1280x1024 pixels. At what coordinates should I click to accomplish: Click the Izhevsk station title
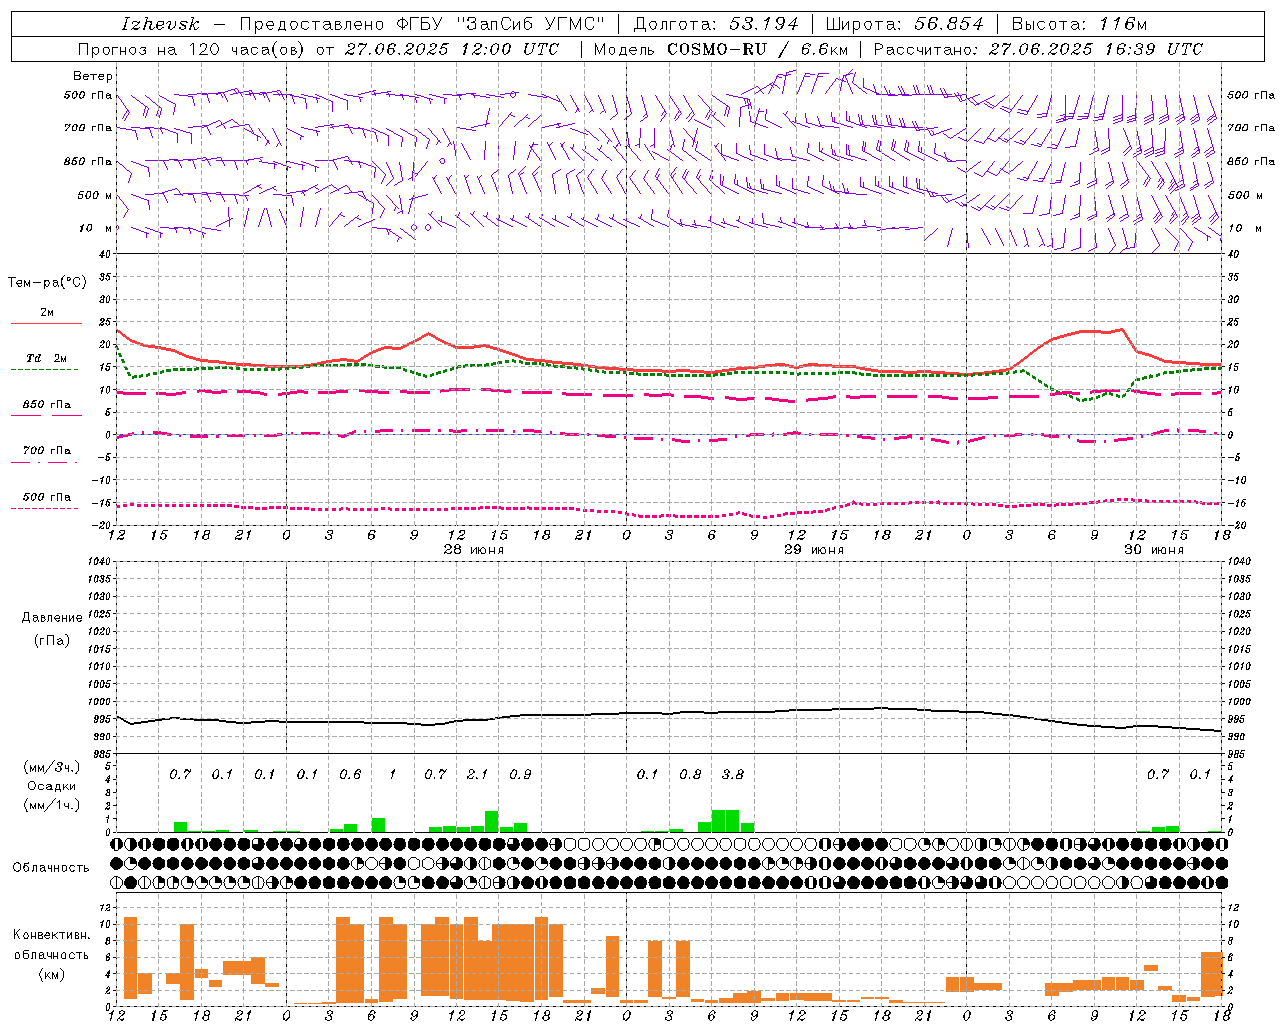160,24
